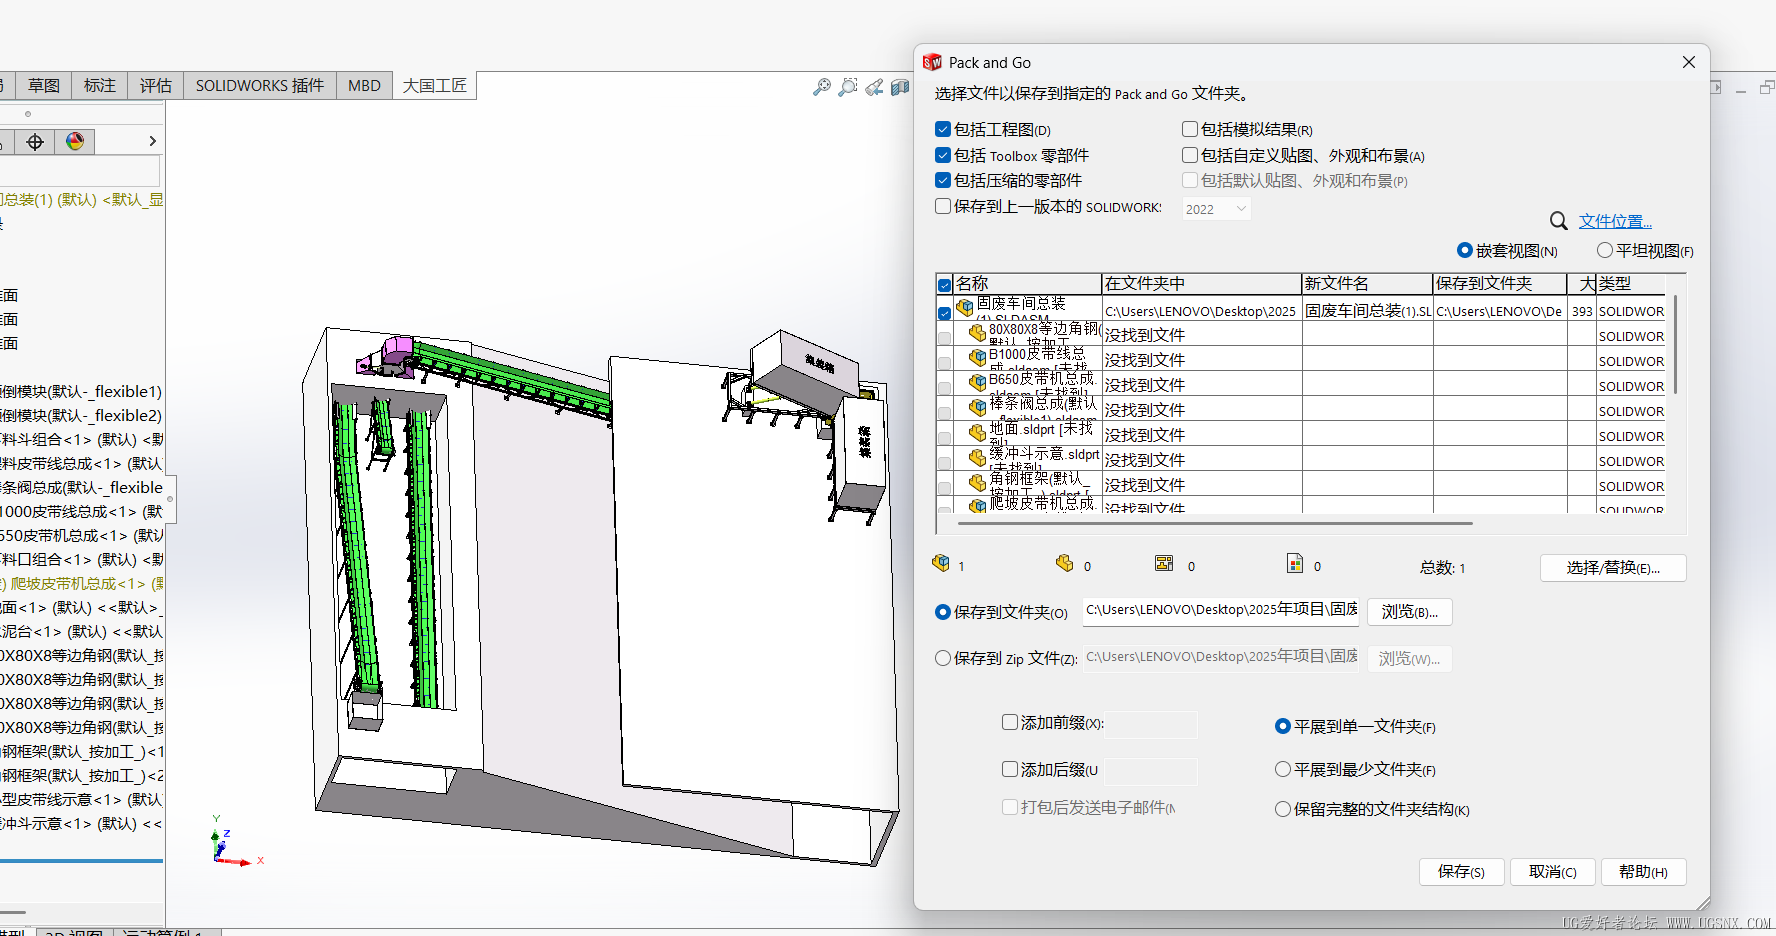Switch to the SOLIDWORKS 插件 tab

point(259,86)
